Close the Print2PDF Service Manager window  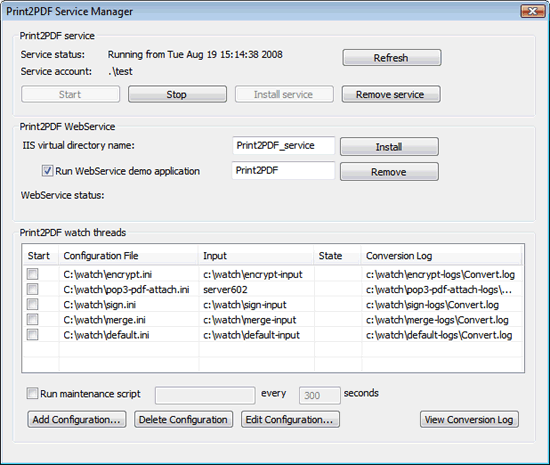tap(533, 11)
